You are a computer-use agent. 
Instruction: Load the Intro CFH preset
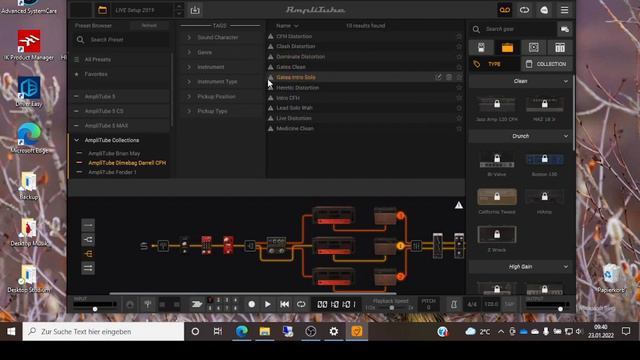[x=288, y=98]
